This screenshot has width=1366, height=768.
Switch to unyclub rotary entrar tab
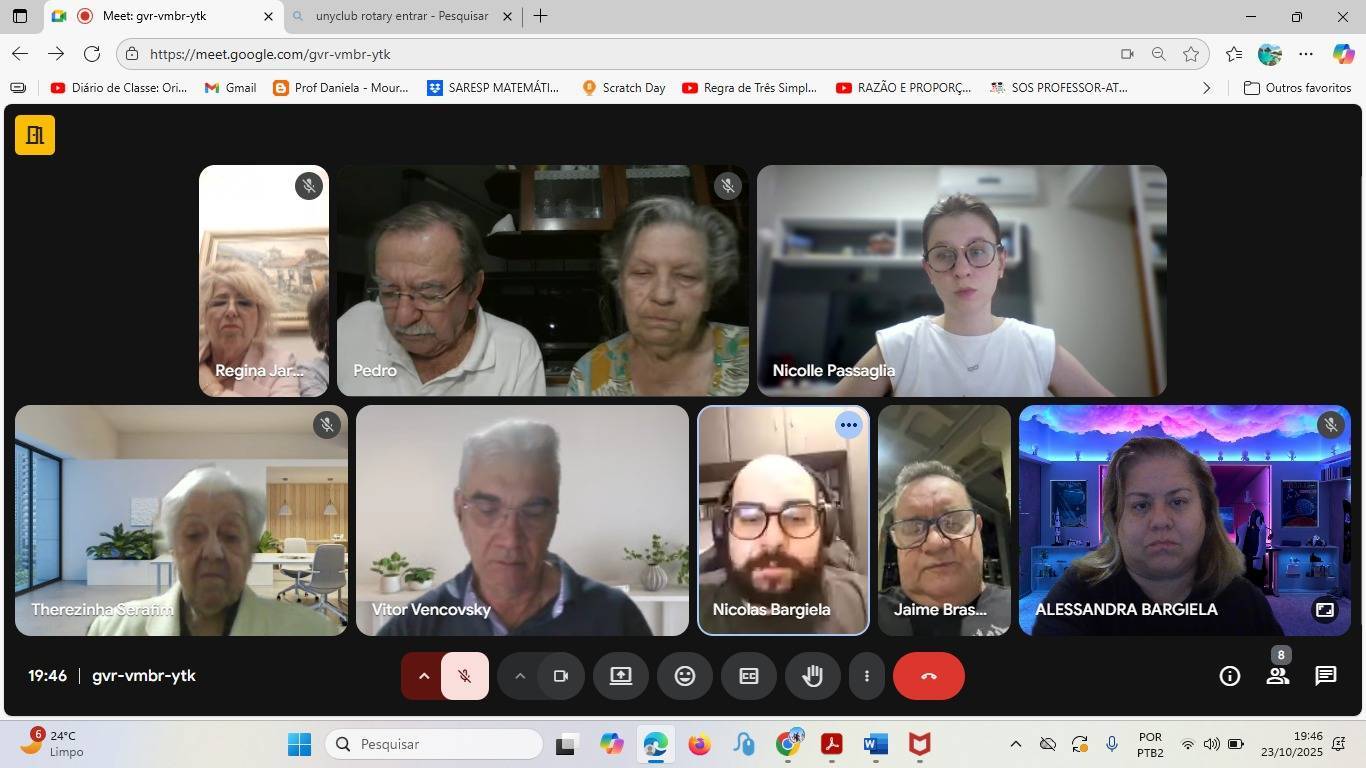point(401,16)
